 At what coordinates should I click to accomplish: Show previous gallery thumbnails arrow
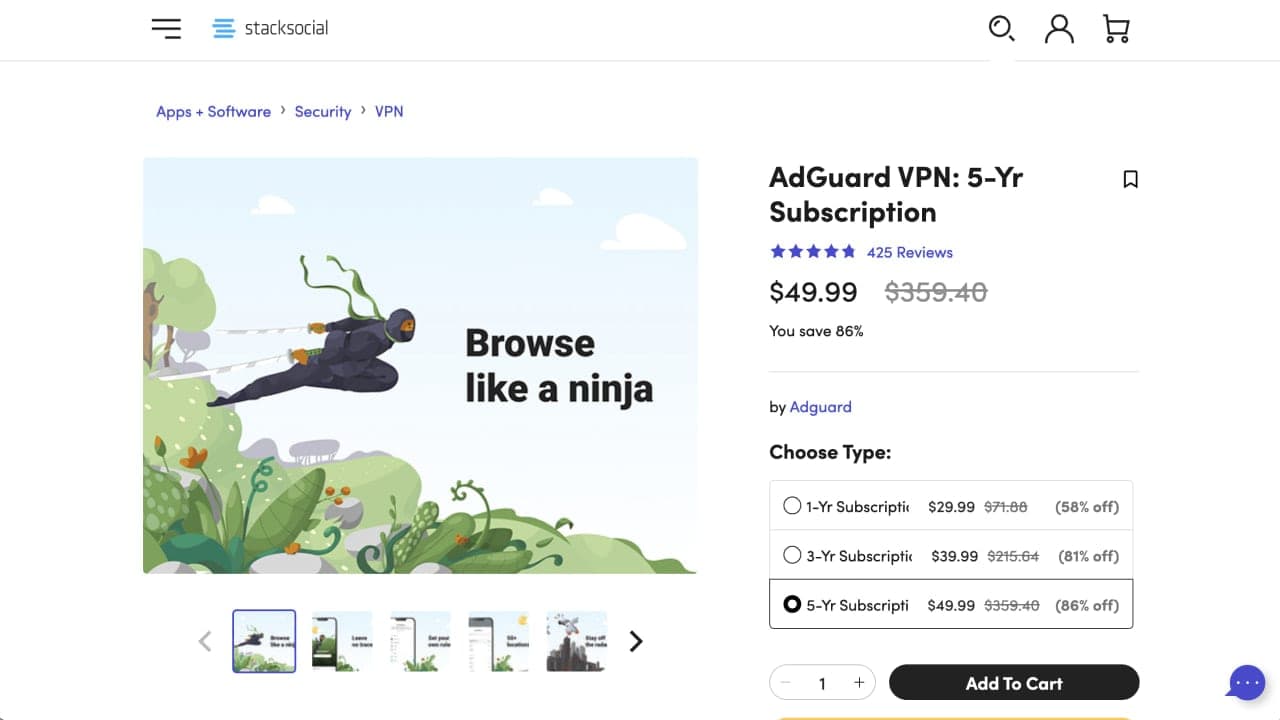(205, 641)
